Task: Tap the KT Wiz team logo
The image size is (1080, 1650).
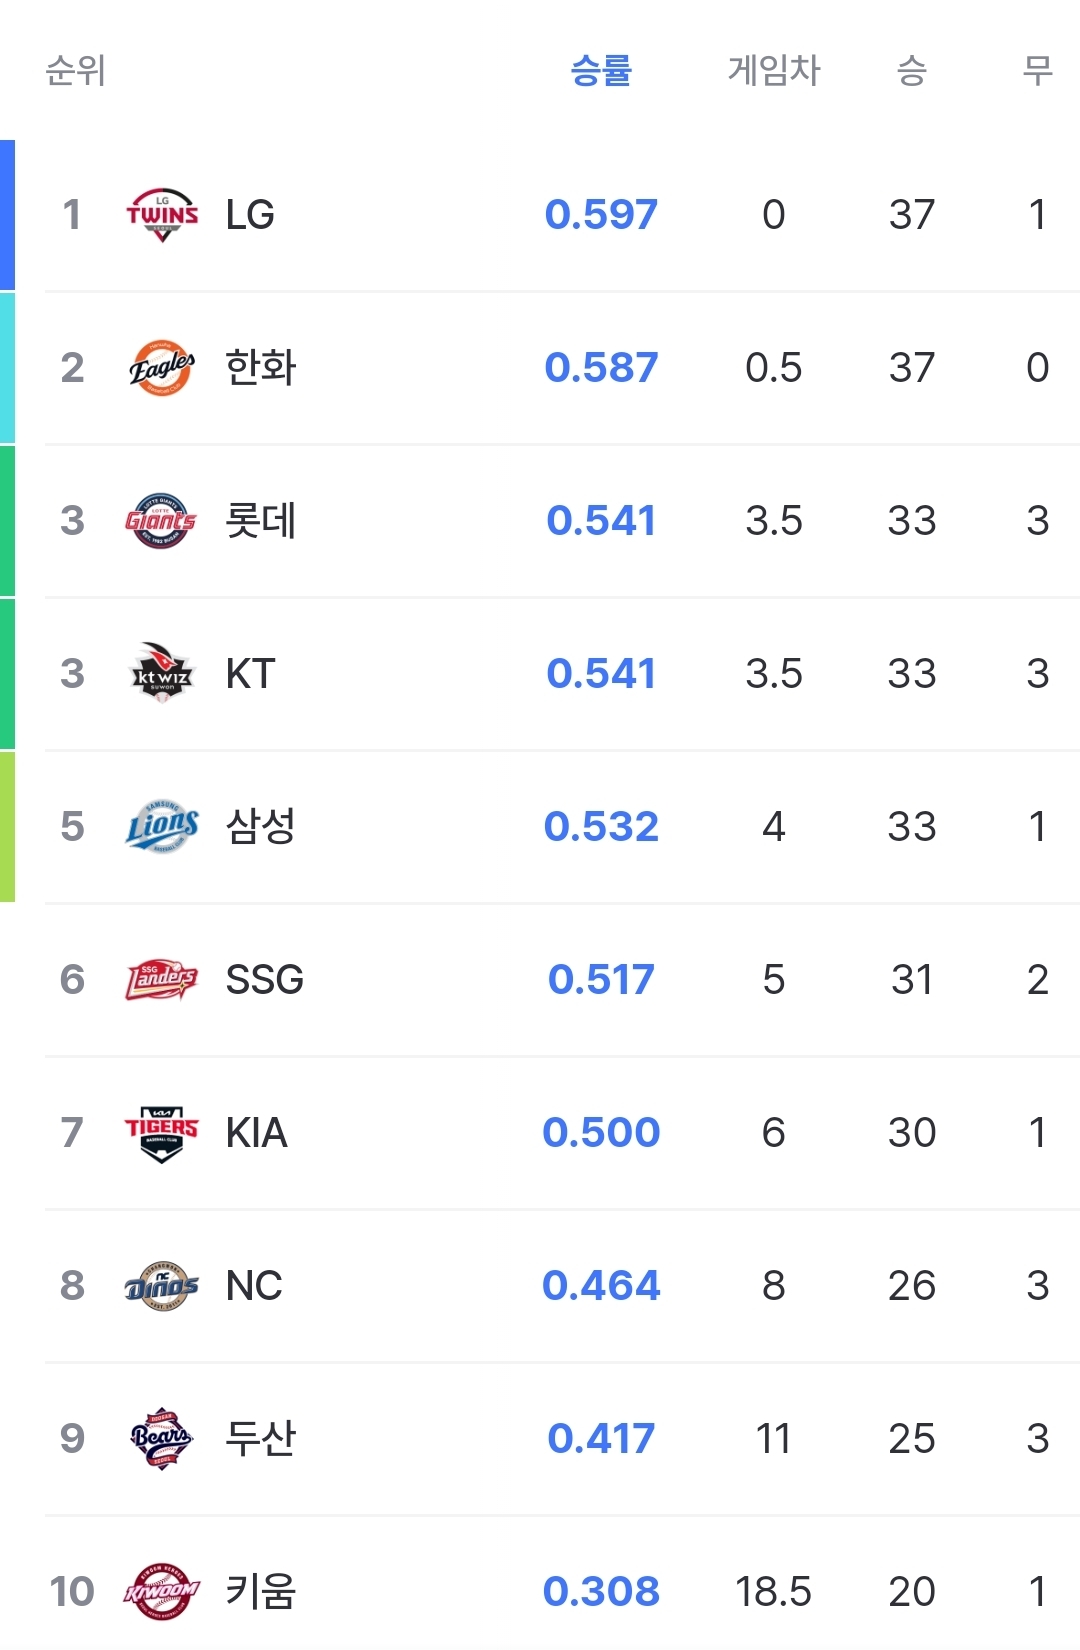Action: pos(162,673)
